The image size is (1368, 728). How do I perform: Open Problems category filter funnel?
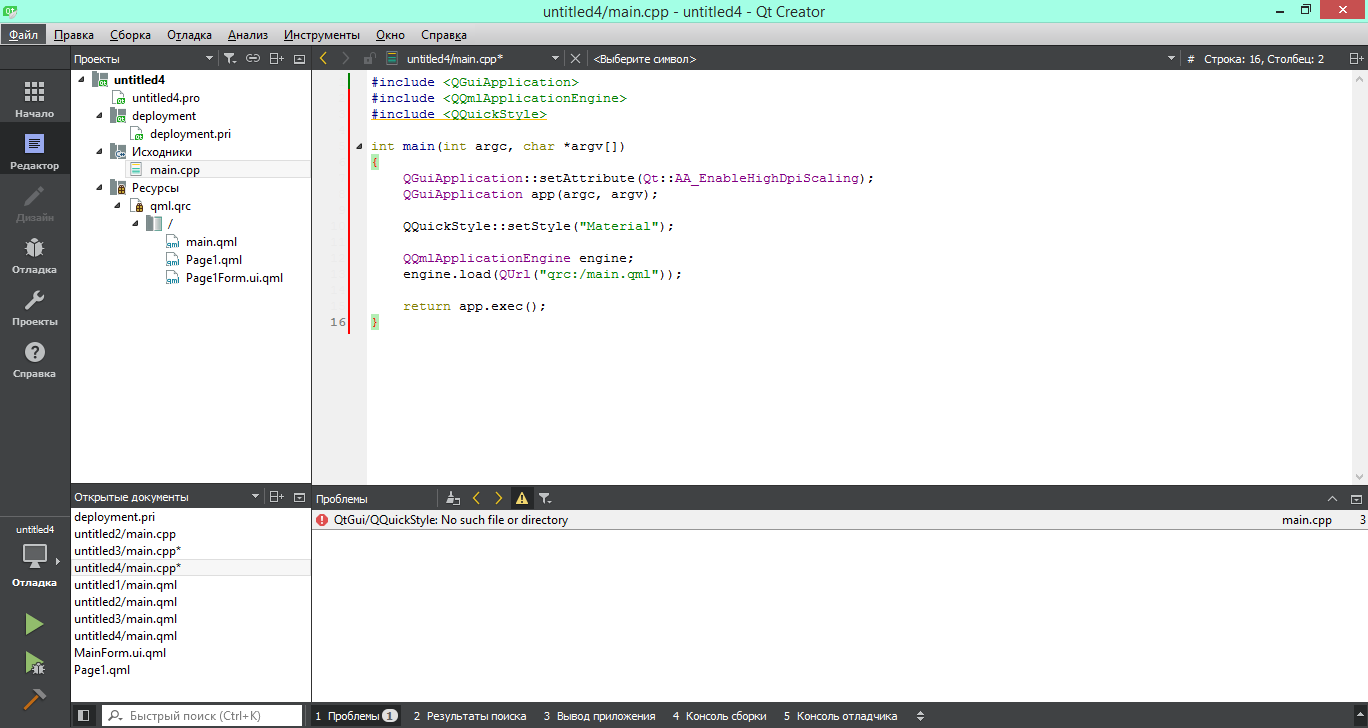pos(545,498)
